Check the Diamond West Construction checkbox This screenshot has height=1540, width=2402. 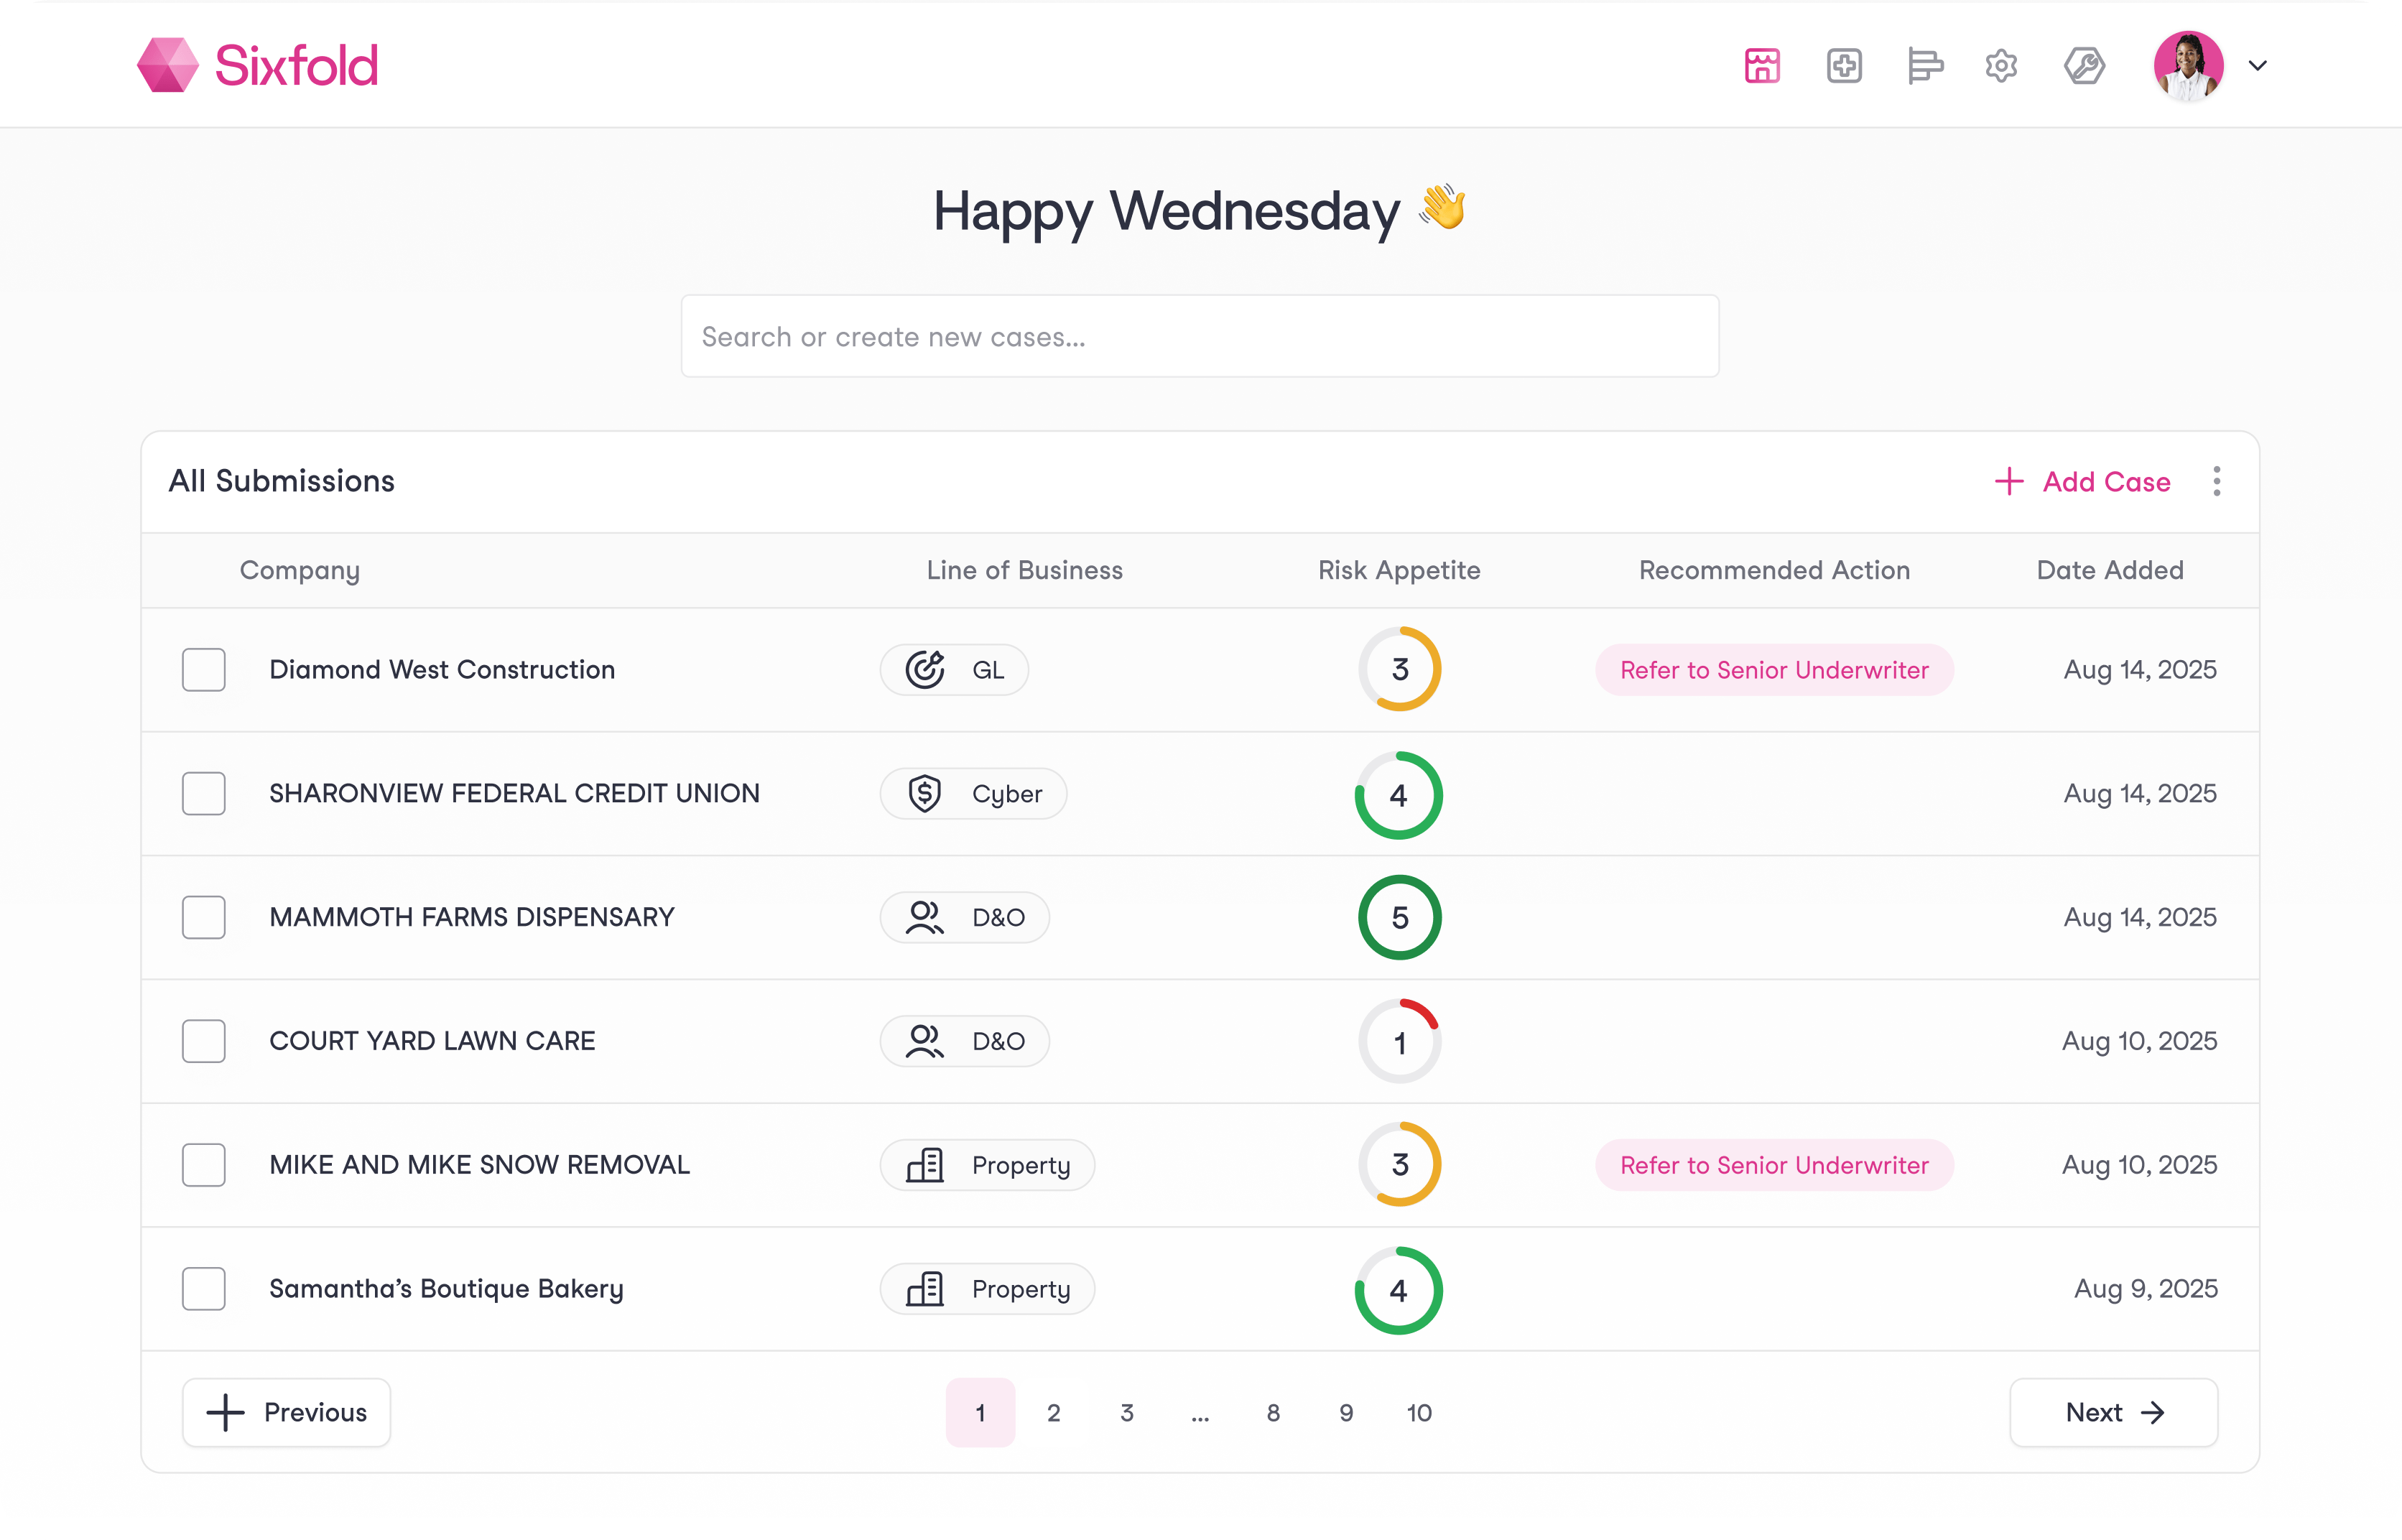pos(204,670)
